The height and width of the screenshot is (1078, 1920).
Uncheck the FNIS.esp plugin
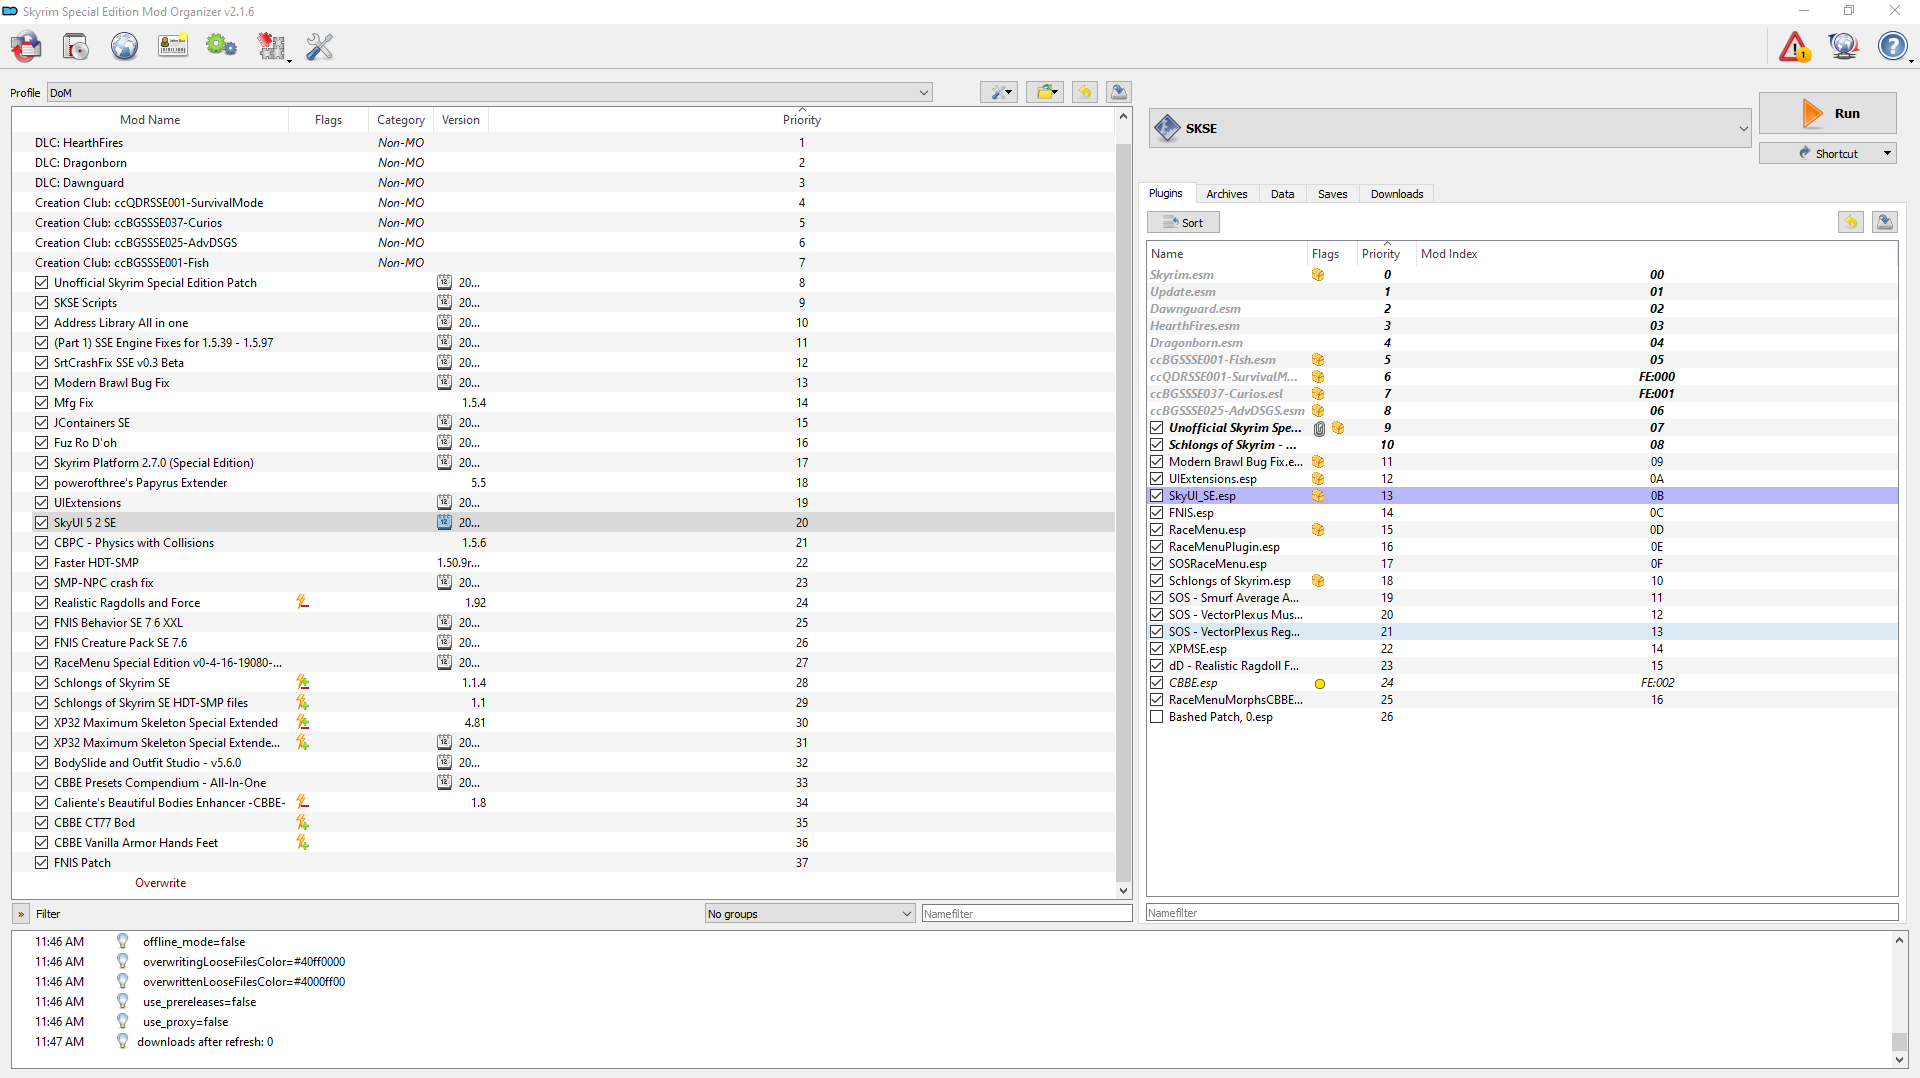(1156, 513)
